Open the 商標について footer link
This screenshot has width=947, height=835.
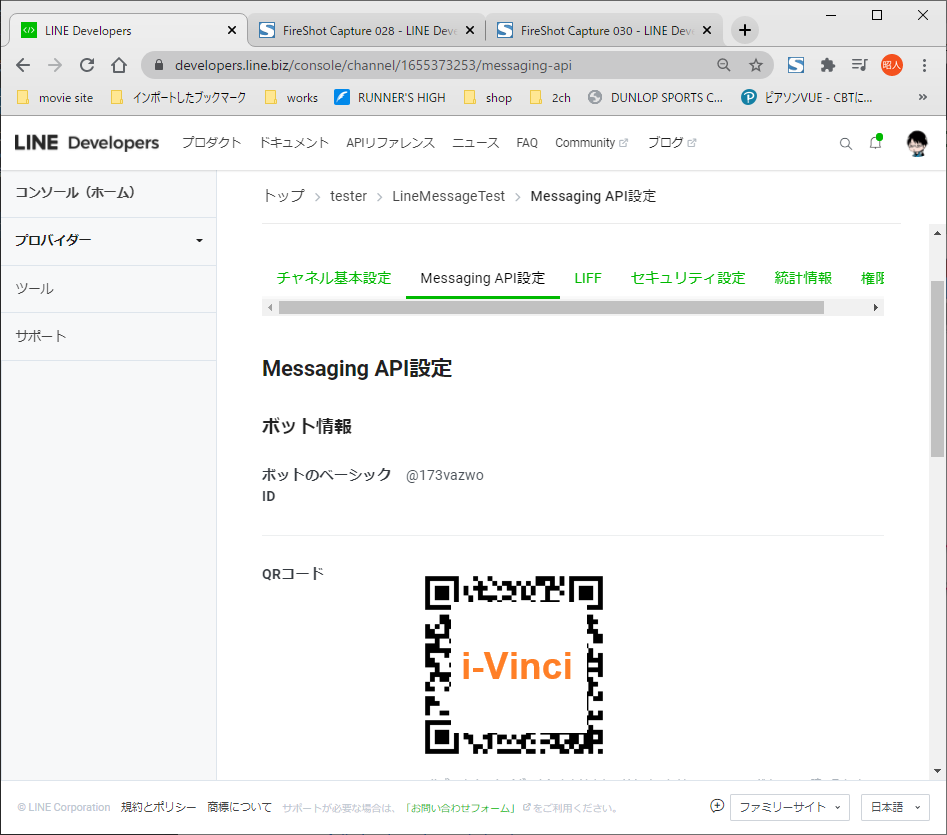pyautogui.click(x=239, y=807)
